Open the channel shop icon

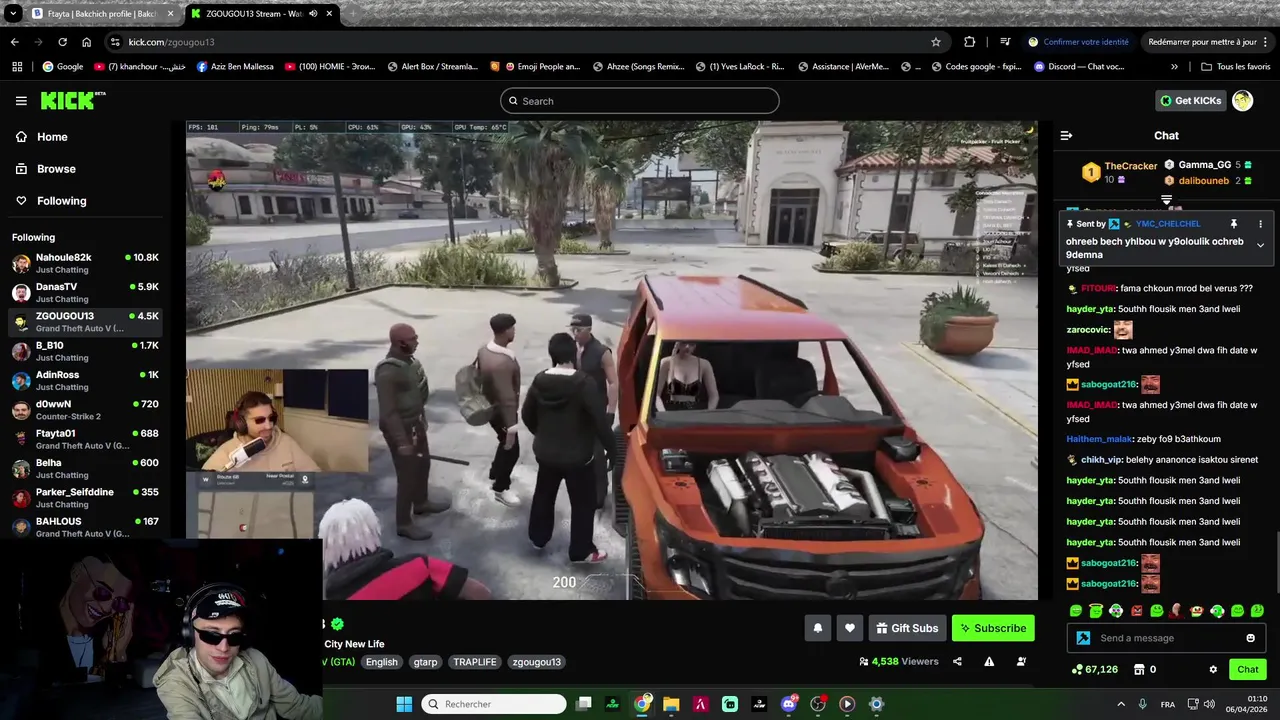click(x=1139, y=669)
